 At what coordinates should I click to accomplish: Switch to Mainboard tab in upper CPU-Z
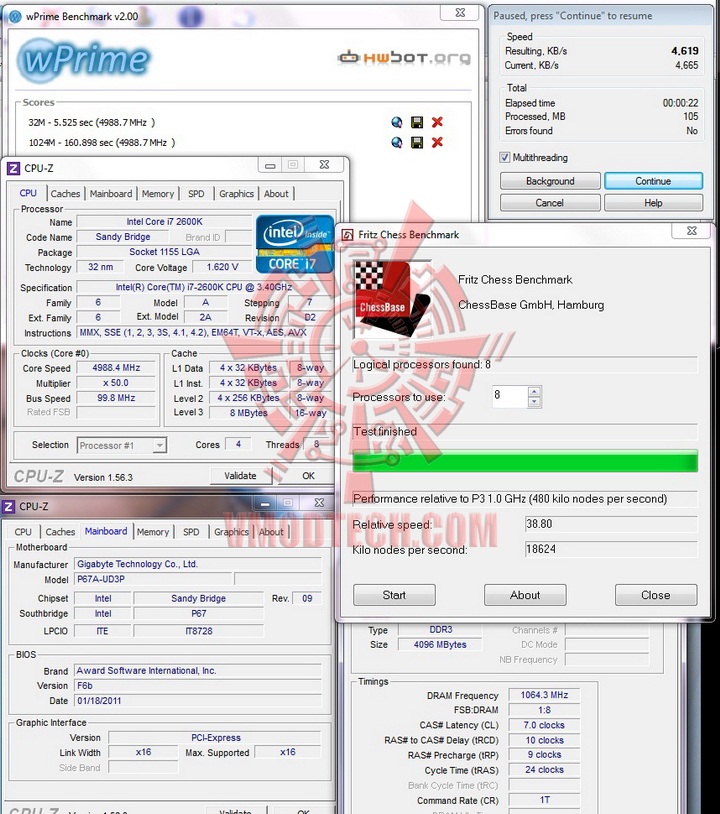[111, 194]
